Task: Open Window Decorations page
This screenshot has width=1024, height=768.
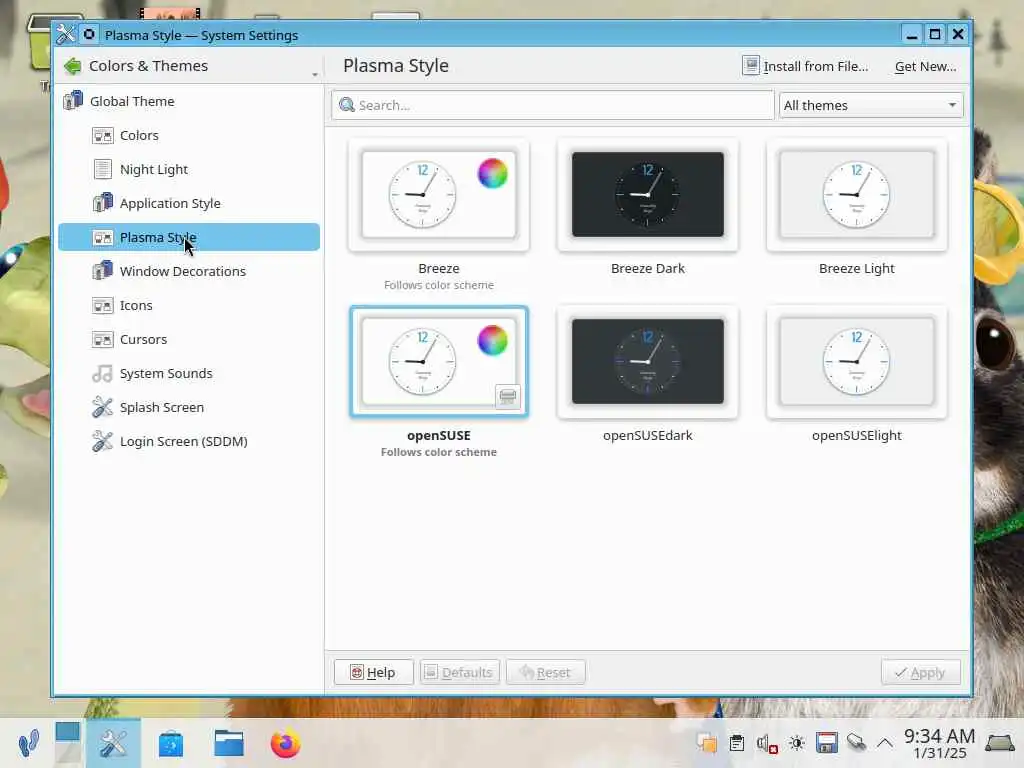Action: click(189, 271)
